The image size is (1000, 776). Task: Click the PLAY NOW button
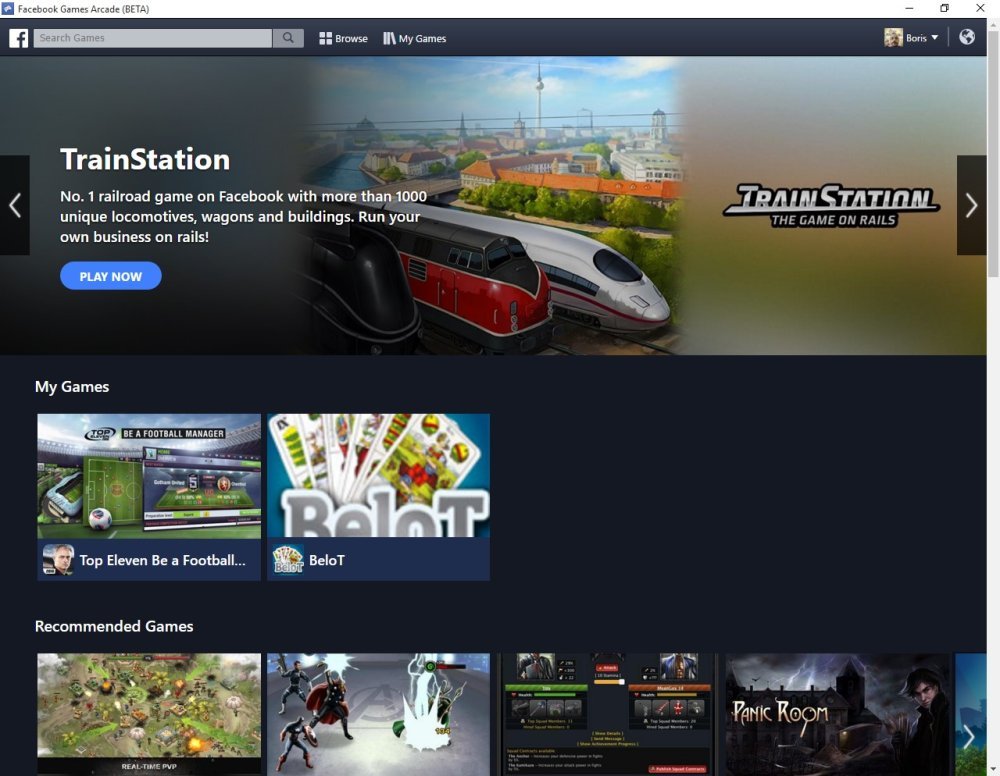point(111,276)
